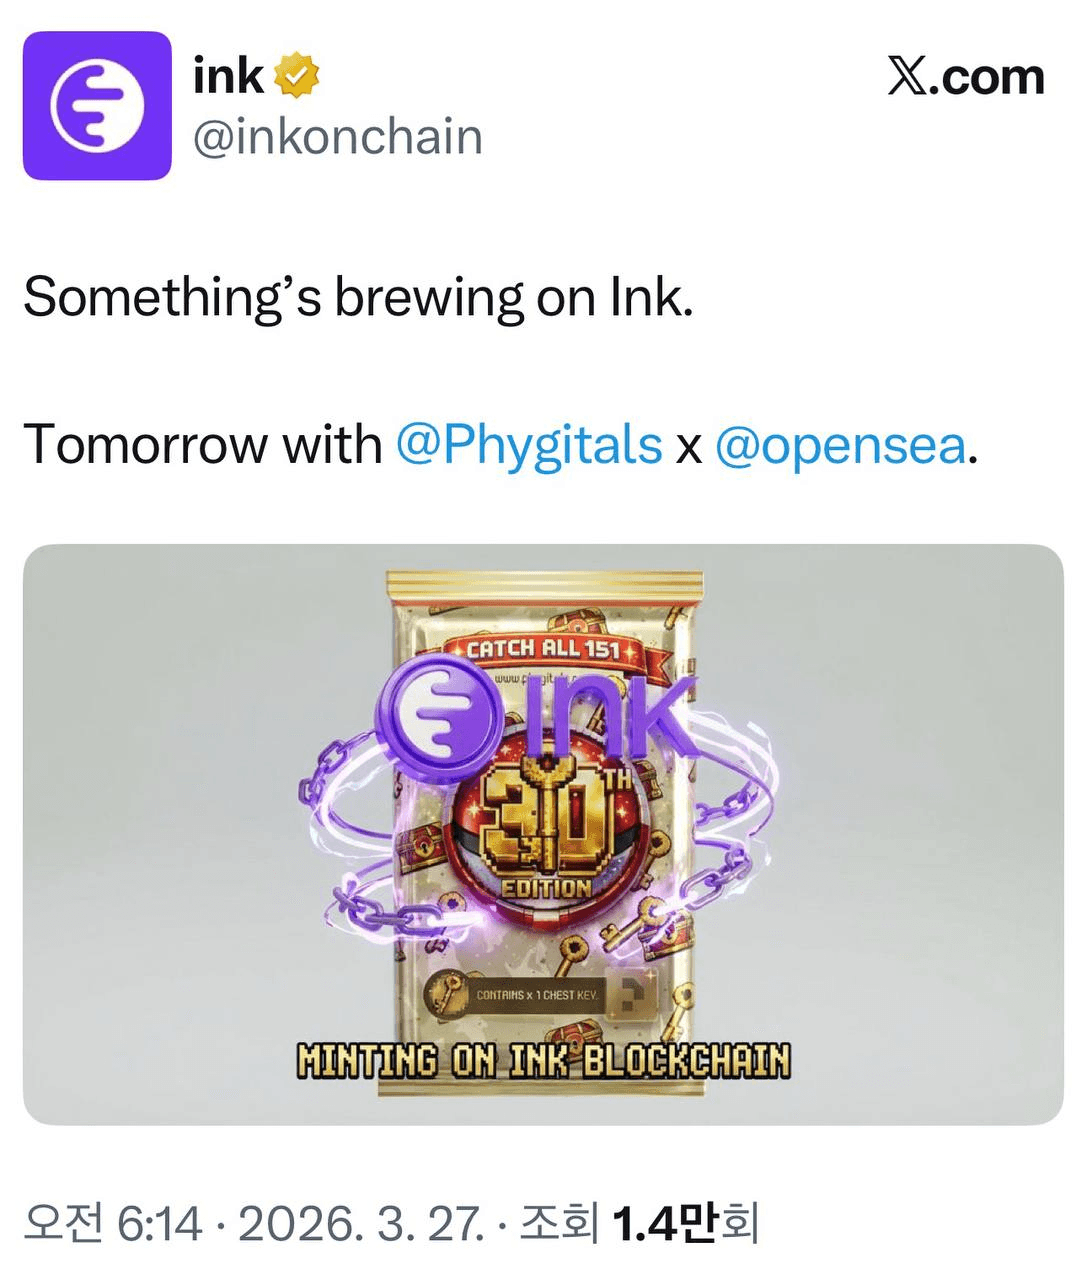The image size is (1087, 1280).
Task: Click the text Something's brewing on Ink.
Action: tap(358, 297)
